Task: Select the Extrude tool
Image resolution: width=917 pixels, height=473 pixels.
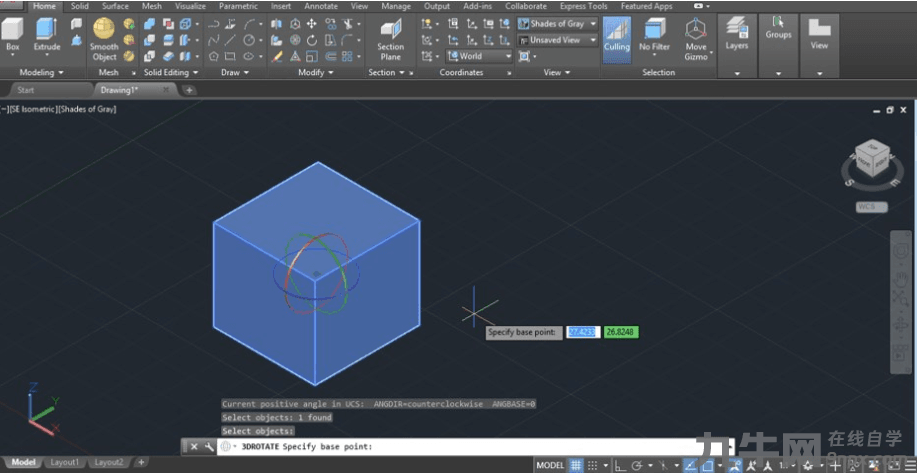Action: pos(47,36)
